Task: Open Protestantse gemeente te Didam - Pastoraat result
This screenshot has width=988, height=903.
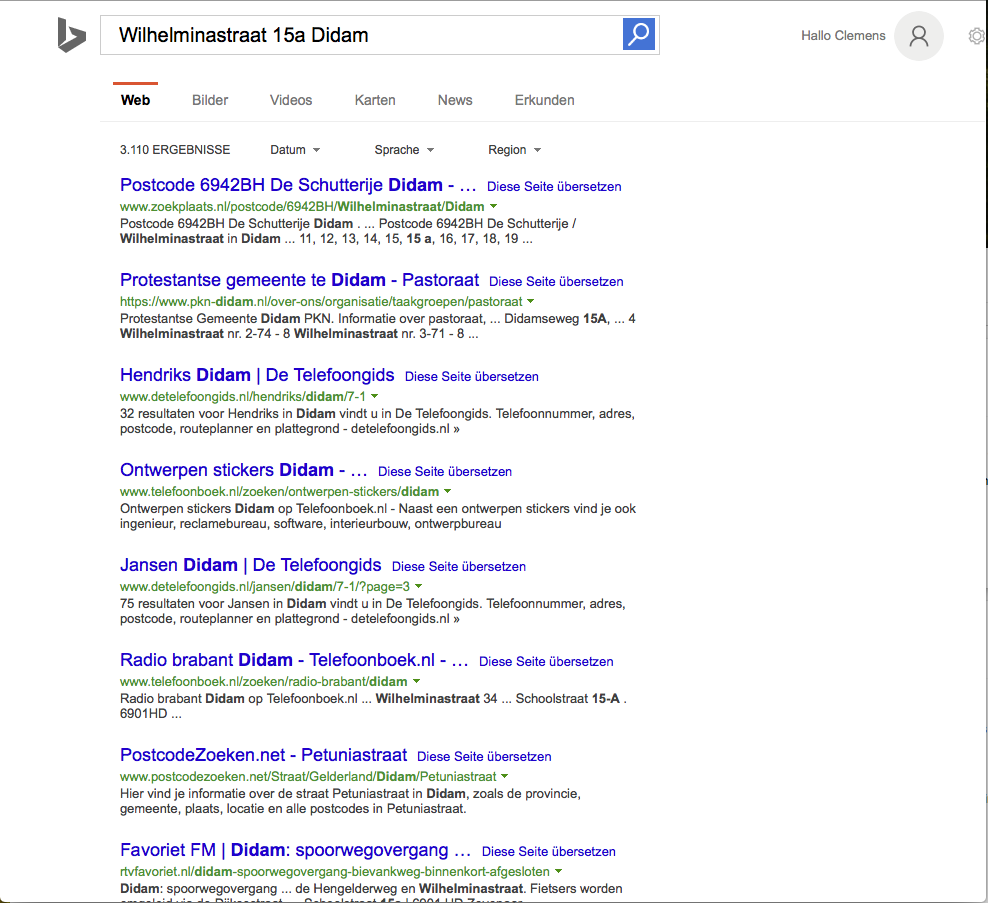Action: coord(299,280)
